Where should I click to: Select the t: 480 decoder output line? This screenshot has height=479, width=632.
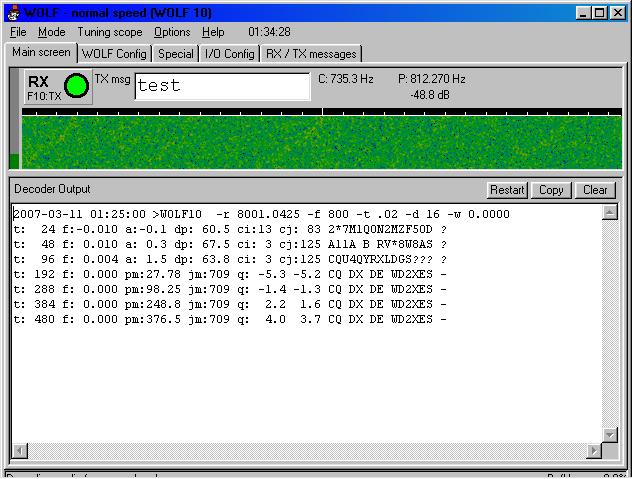230,319
